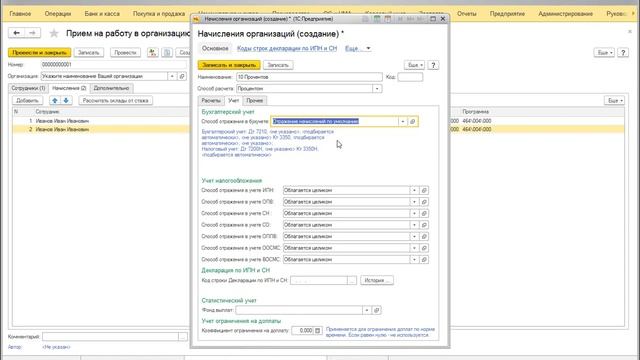Open the Банк и касса section menu

pyautogui.click(x=102, y=14)
